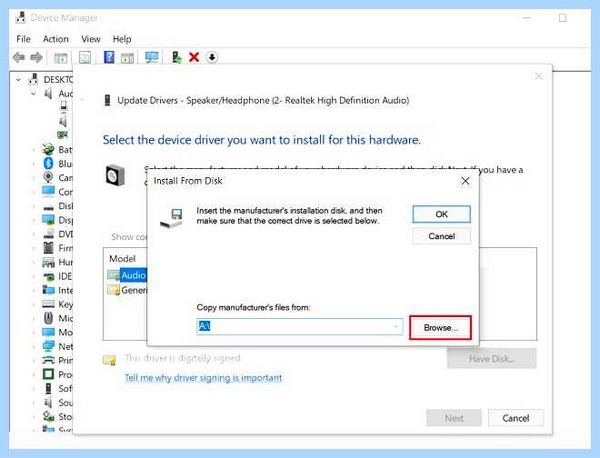
Task: Collapse the DESKTOP root node
Action: (x=18, y=80)
